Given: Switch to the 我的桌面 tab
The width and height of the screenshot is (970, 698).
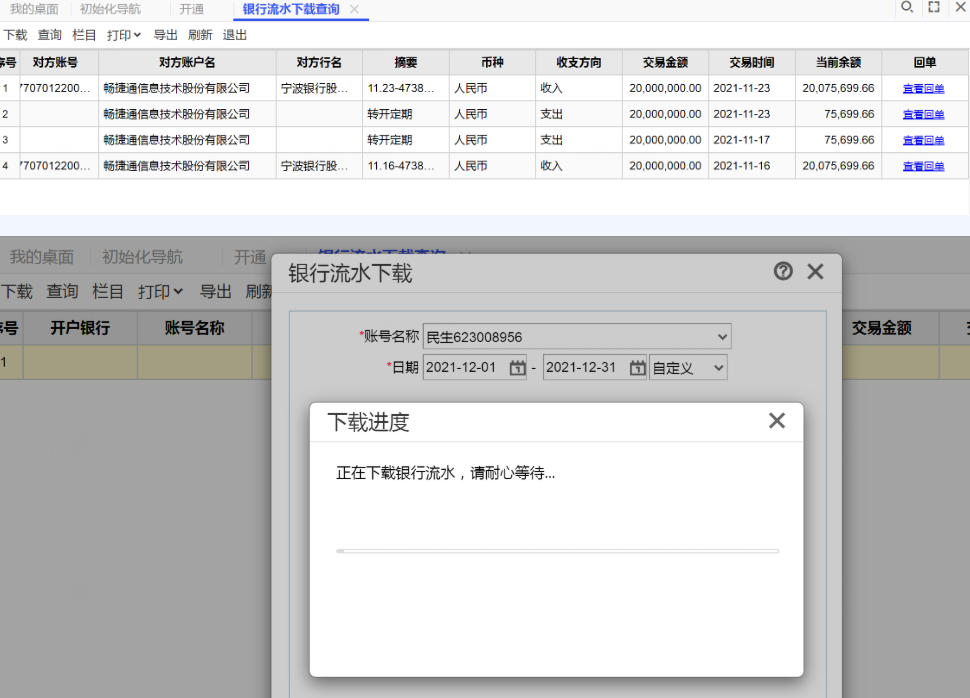Looking at the screenshot, I should point(34,9).
